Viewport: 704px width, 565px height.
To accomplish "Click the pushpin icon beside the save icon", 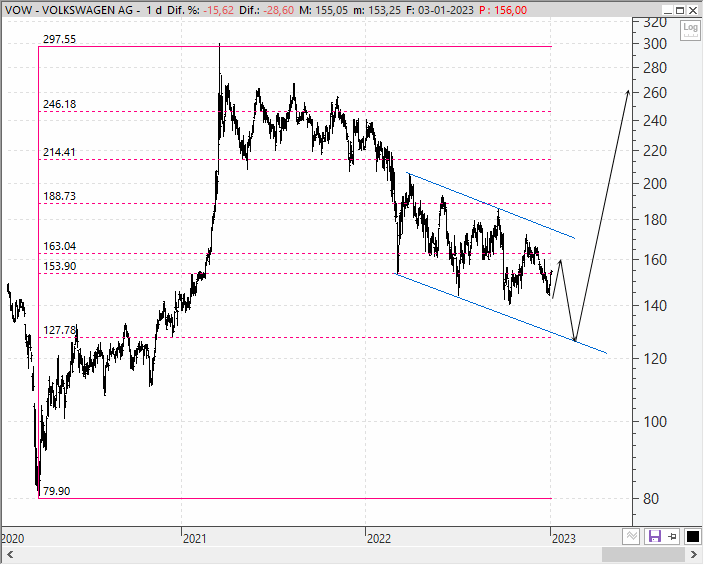I will coord(672,536).
